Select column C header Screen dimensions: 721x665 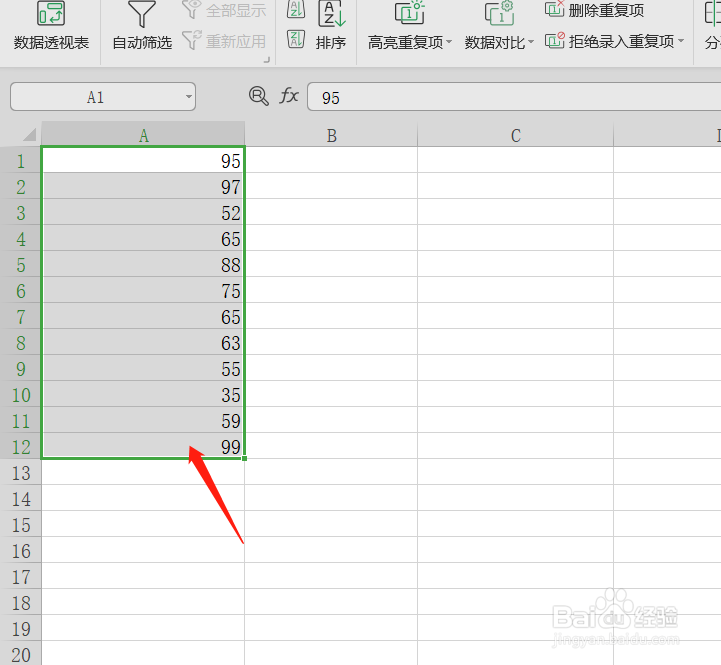(x=515, y=136)
